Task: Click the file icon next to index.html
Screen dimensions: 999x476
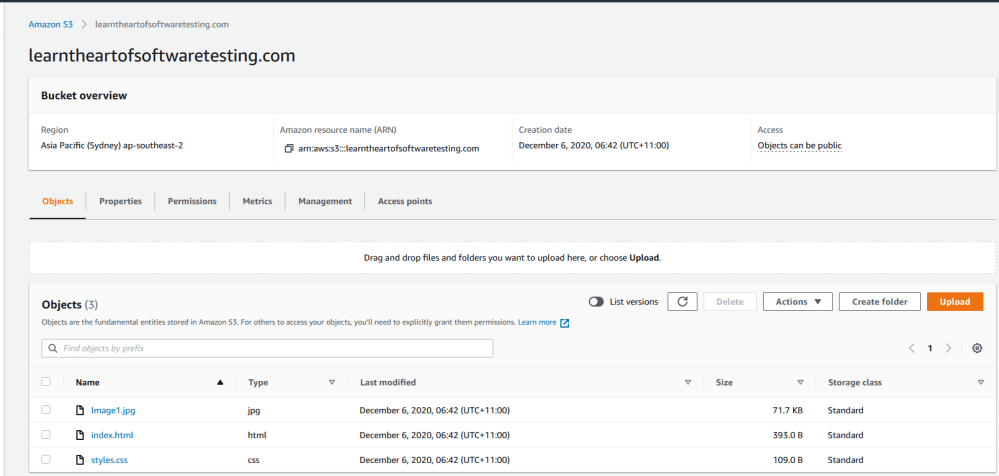Action: pos(80,435)
